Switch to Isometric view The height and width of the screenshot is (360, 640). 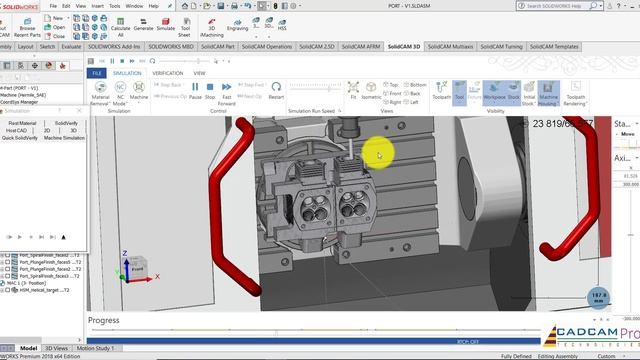coord(371,90)
